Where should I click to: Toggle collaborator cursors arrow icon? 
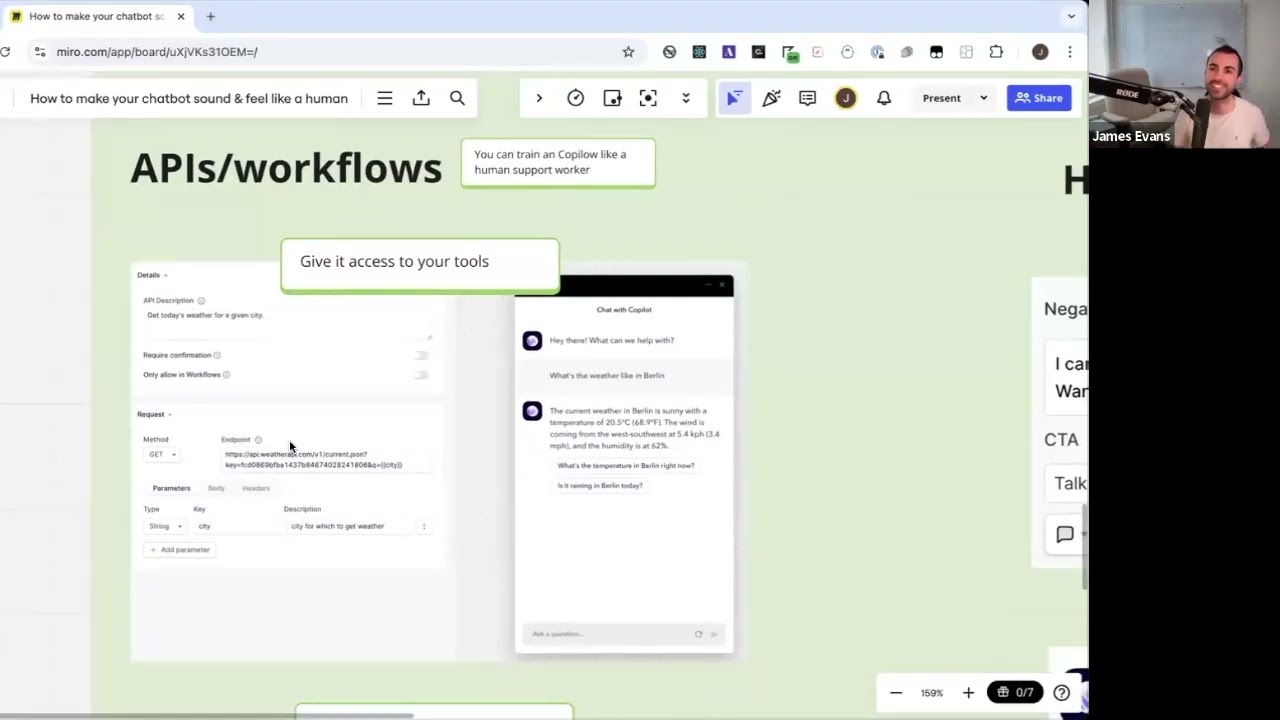(x=734, y=98)
